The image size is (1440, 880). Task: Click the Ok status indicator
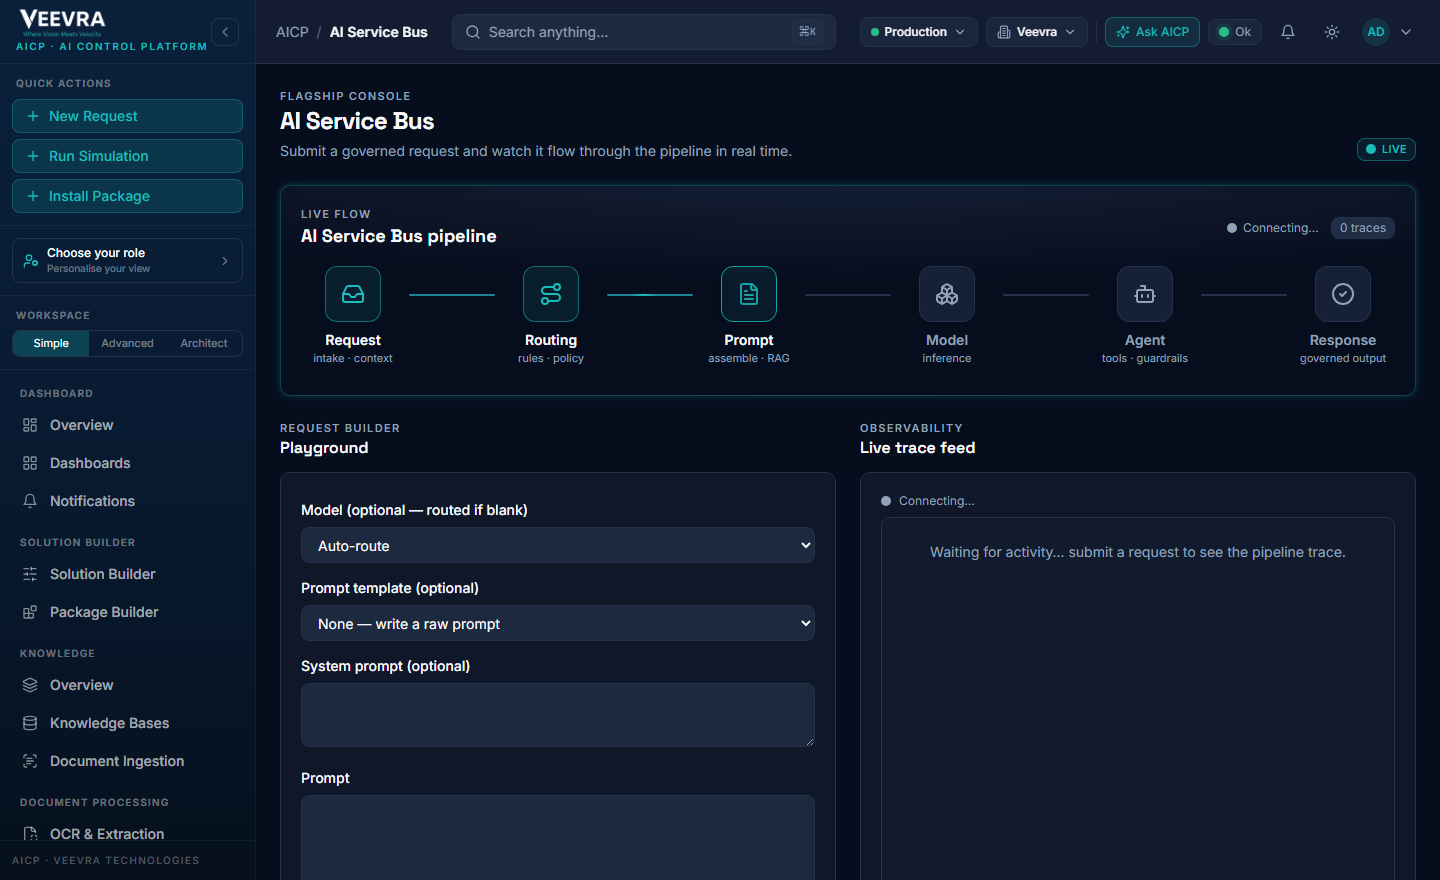pos(1235,32)
